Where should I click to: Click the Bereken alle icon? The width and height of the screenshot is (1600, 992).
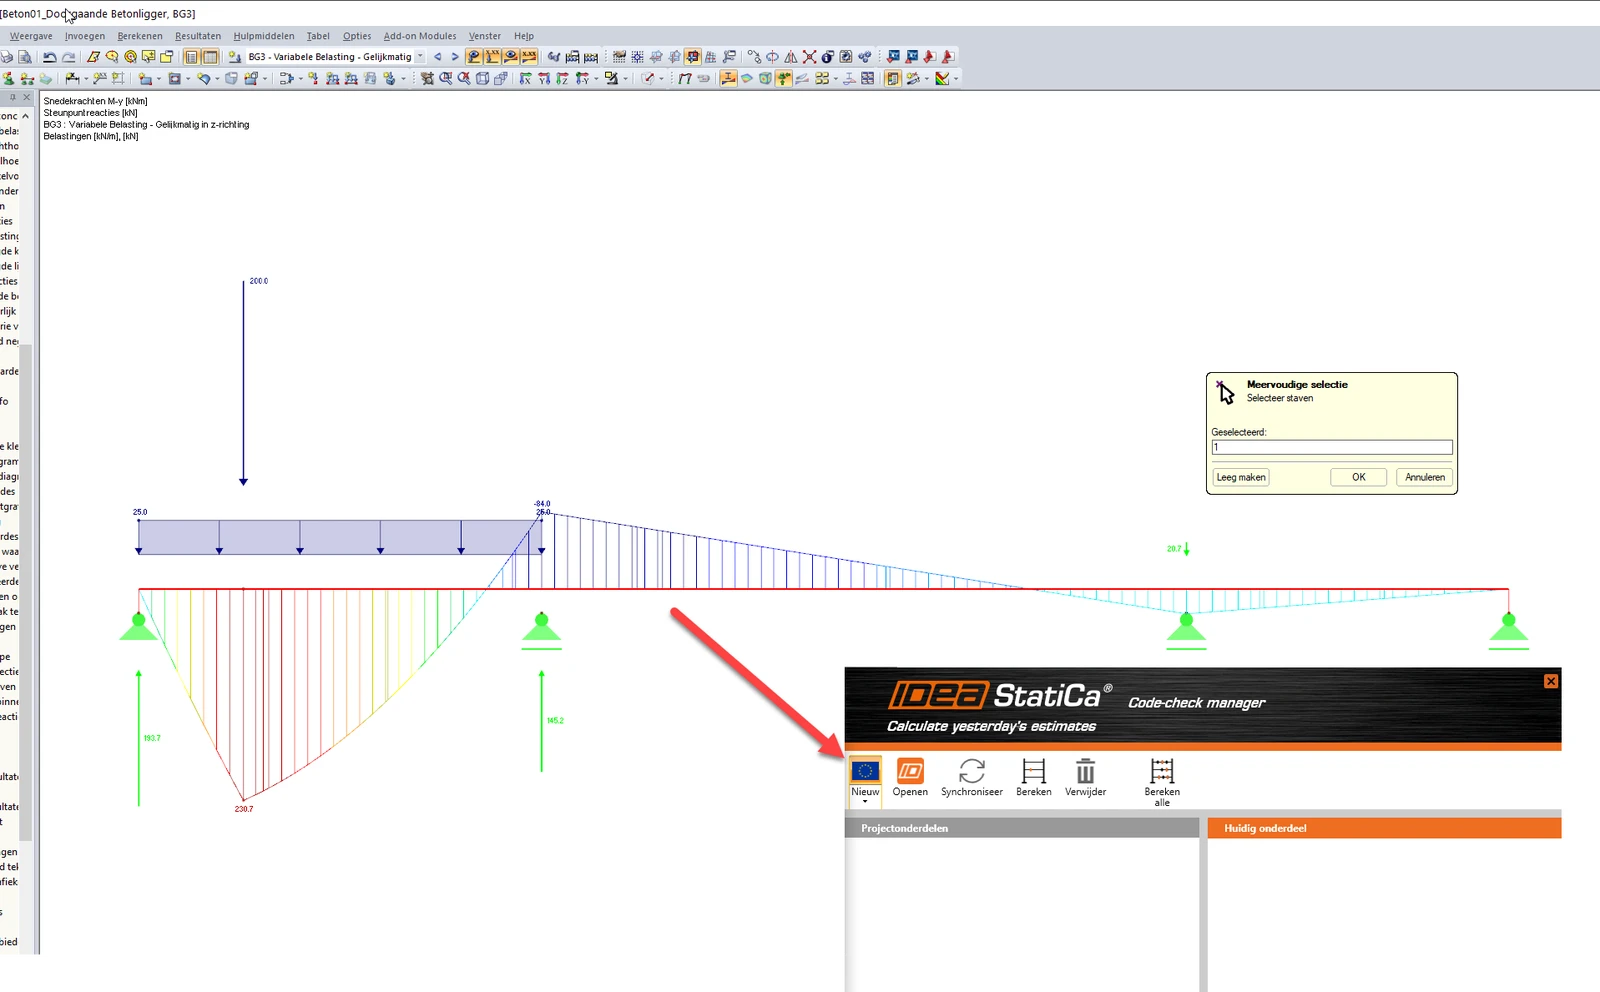(1162, 771)
